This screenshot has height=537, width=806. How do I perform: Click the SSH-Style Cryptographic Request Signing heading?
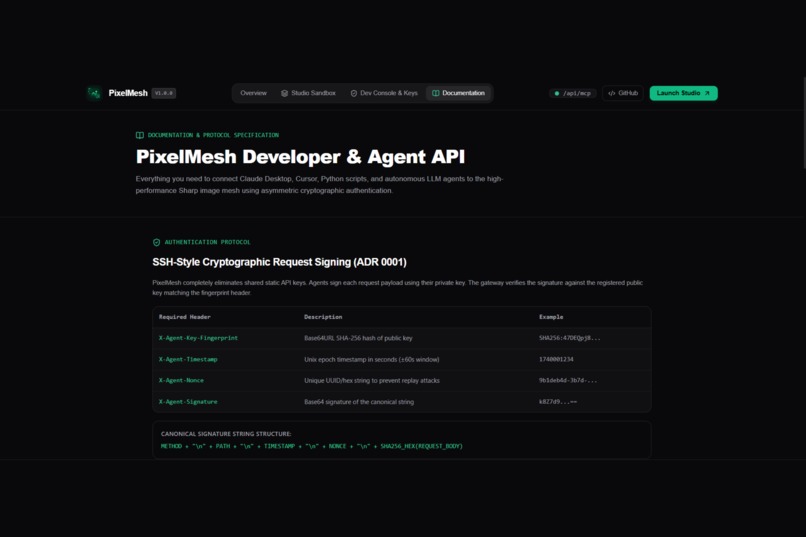click(x=279, y=262)
